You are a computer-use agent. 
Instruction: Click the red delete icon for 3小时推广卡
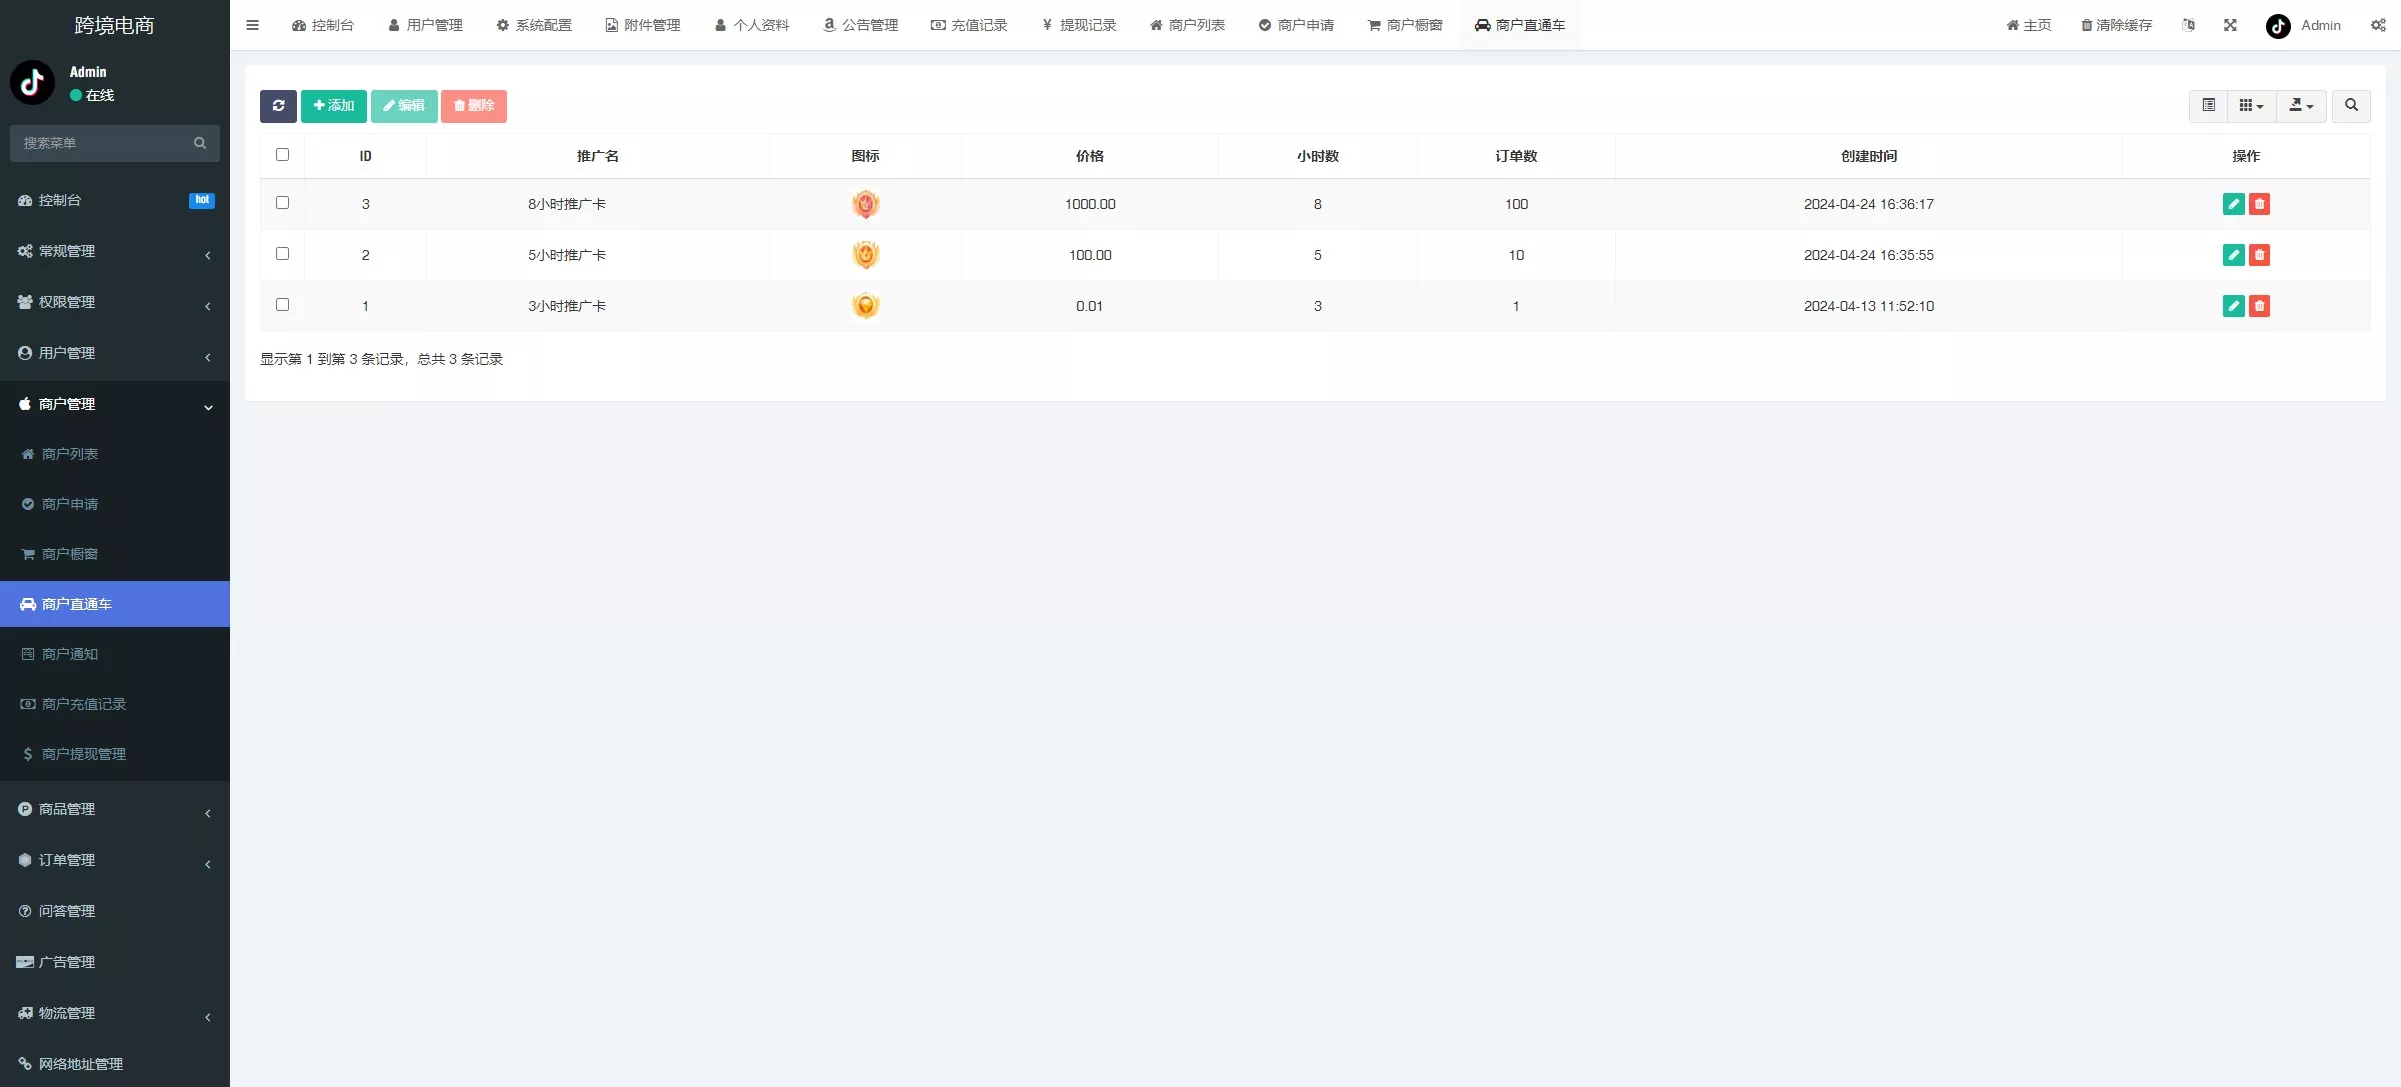click(x=2259, y=306)
